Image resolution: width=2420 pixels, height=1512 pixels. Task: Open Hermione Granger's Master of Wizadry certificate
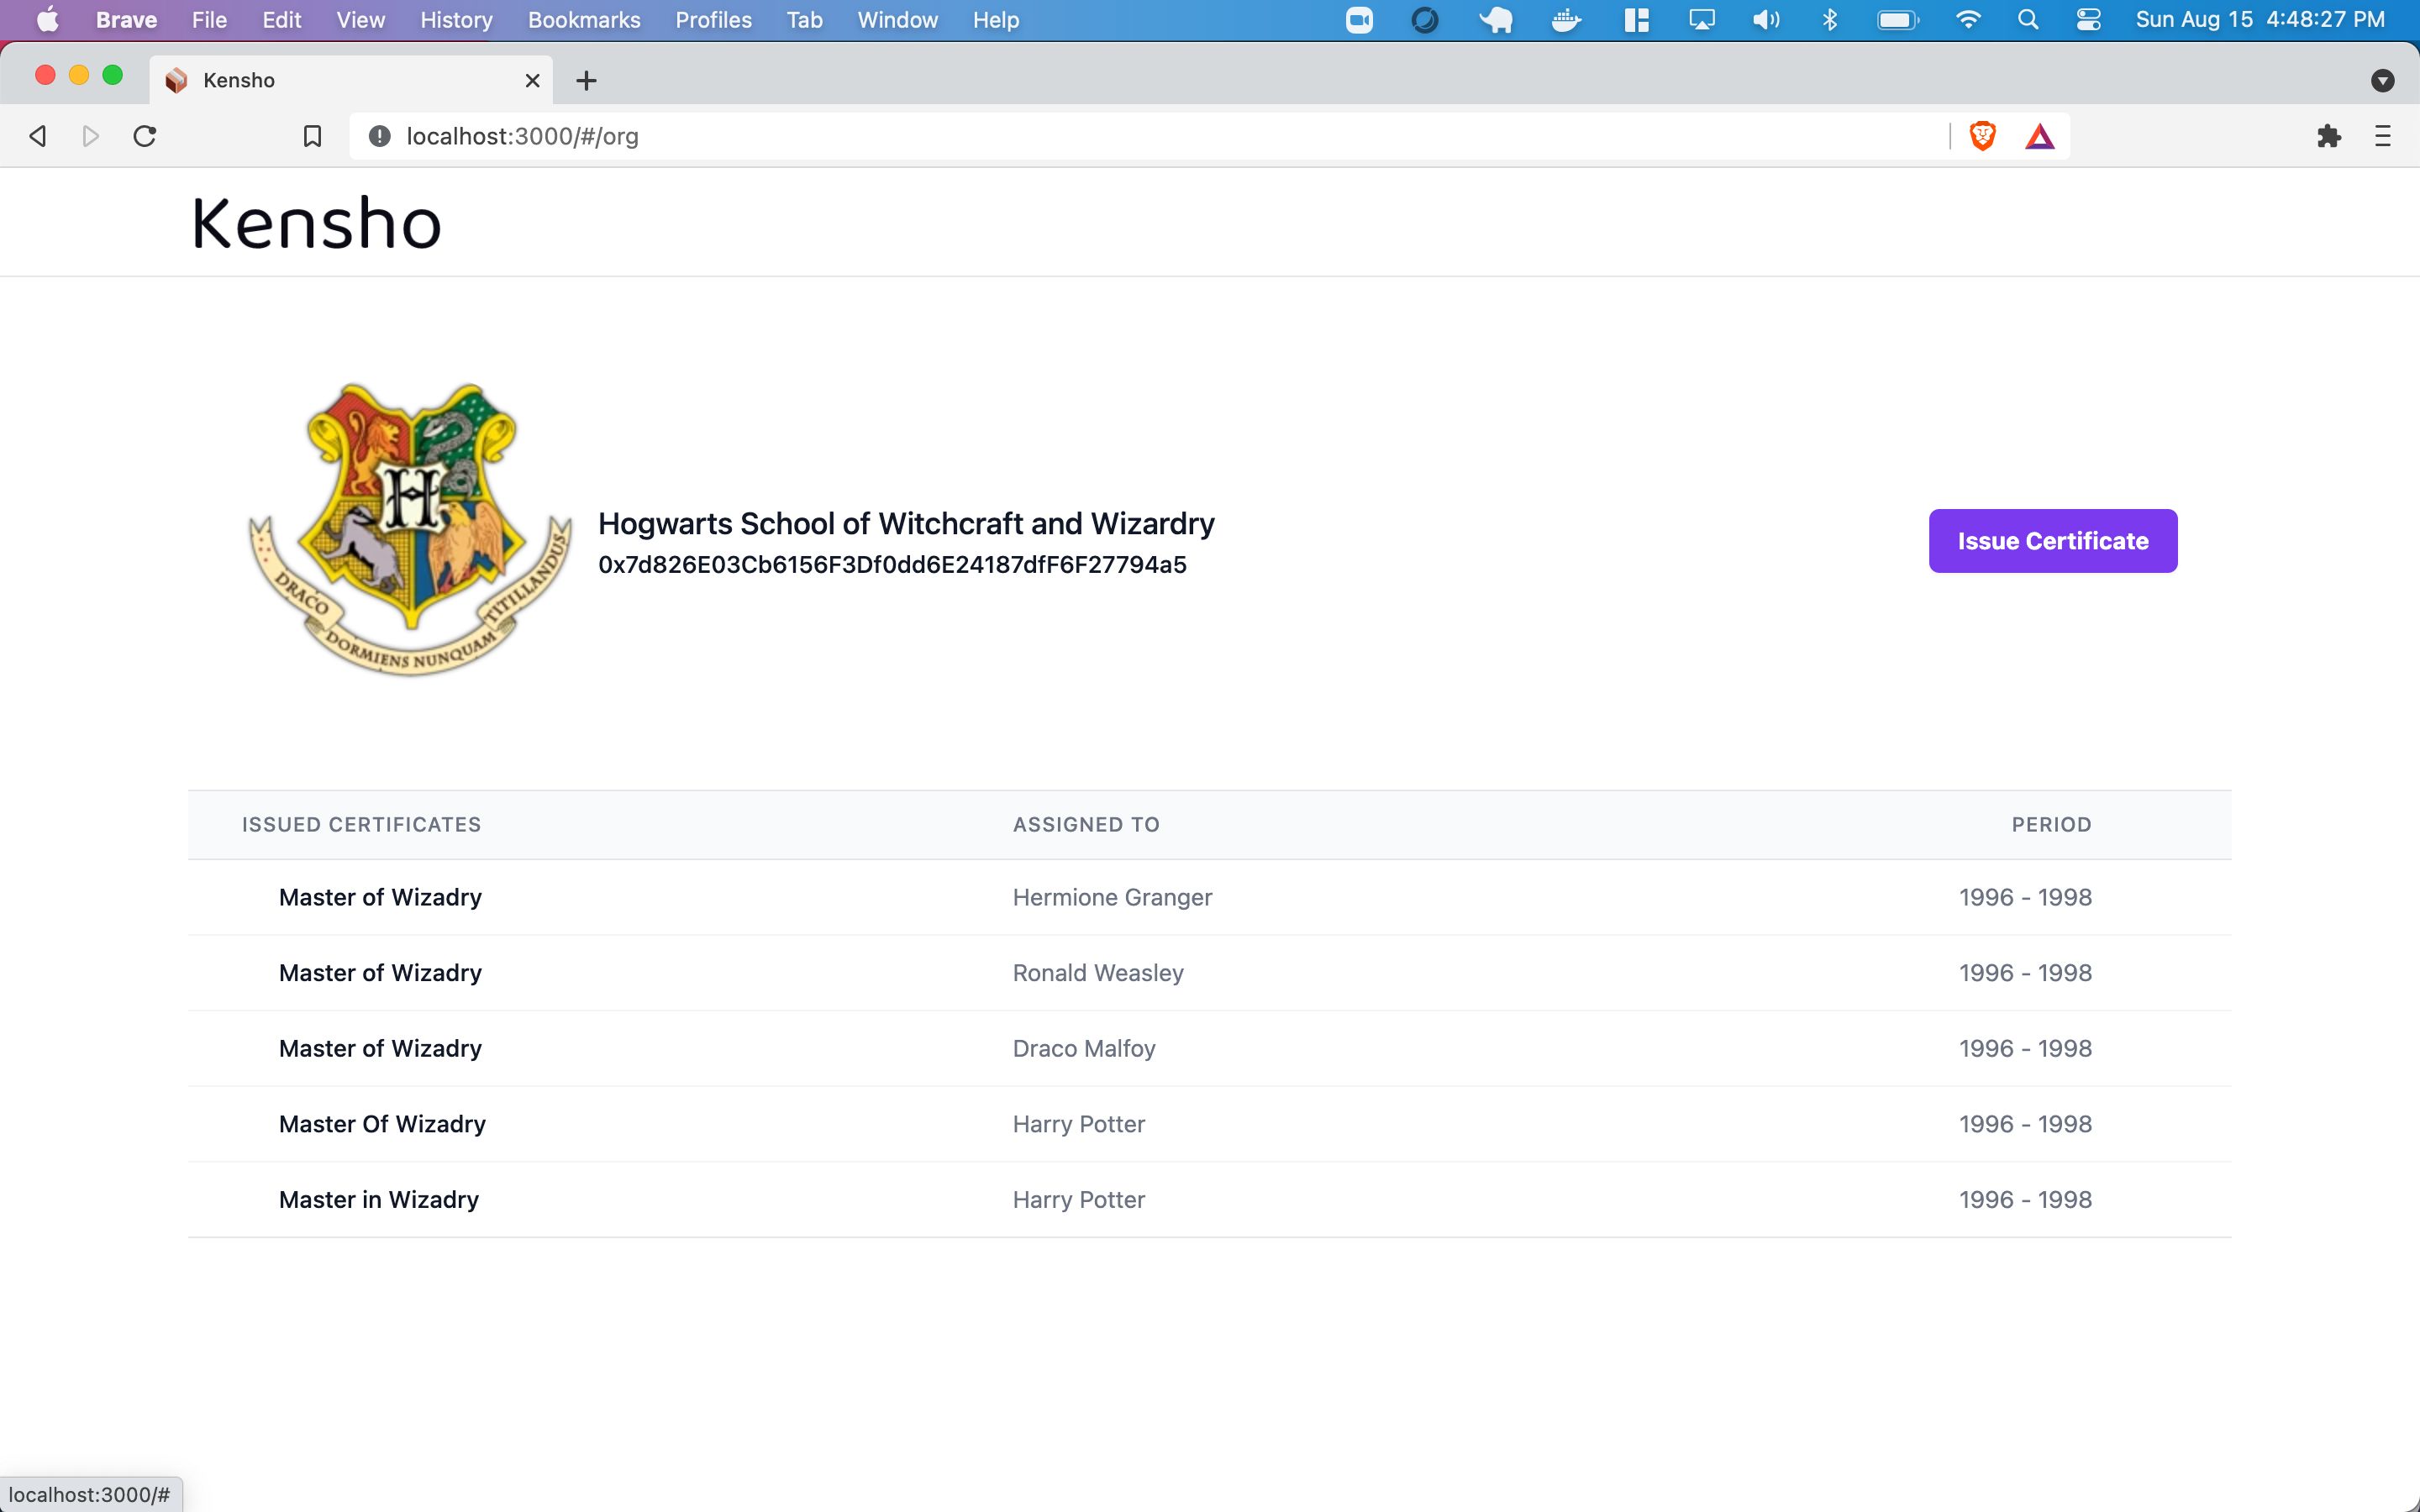[x=380, y=898]
